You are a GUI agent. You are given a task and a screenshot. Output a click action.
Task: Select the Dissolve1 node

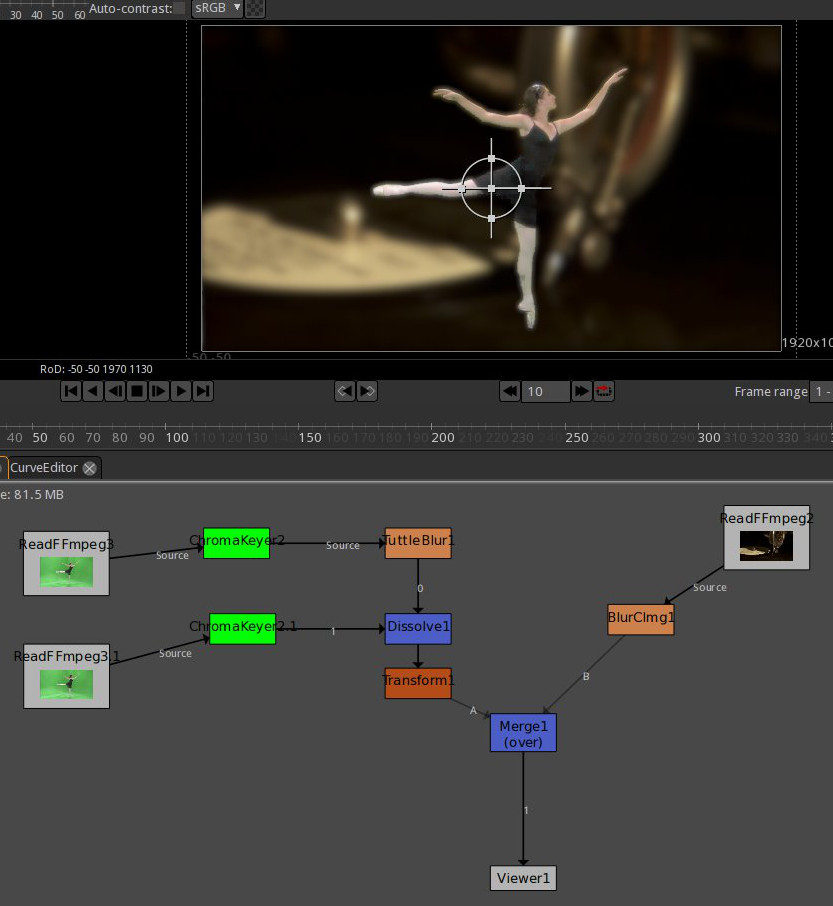[418, 629]
